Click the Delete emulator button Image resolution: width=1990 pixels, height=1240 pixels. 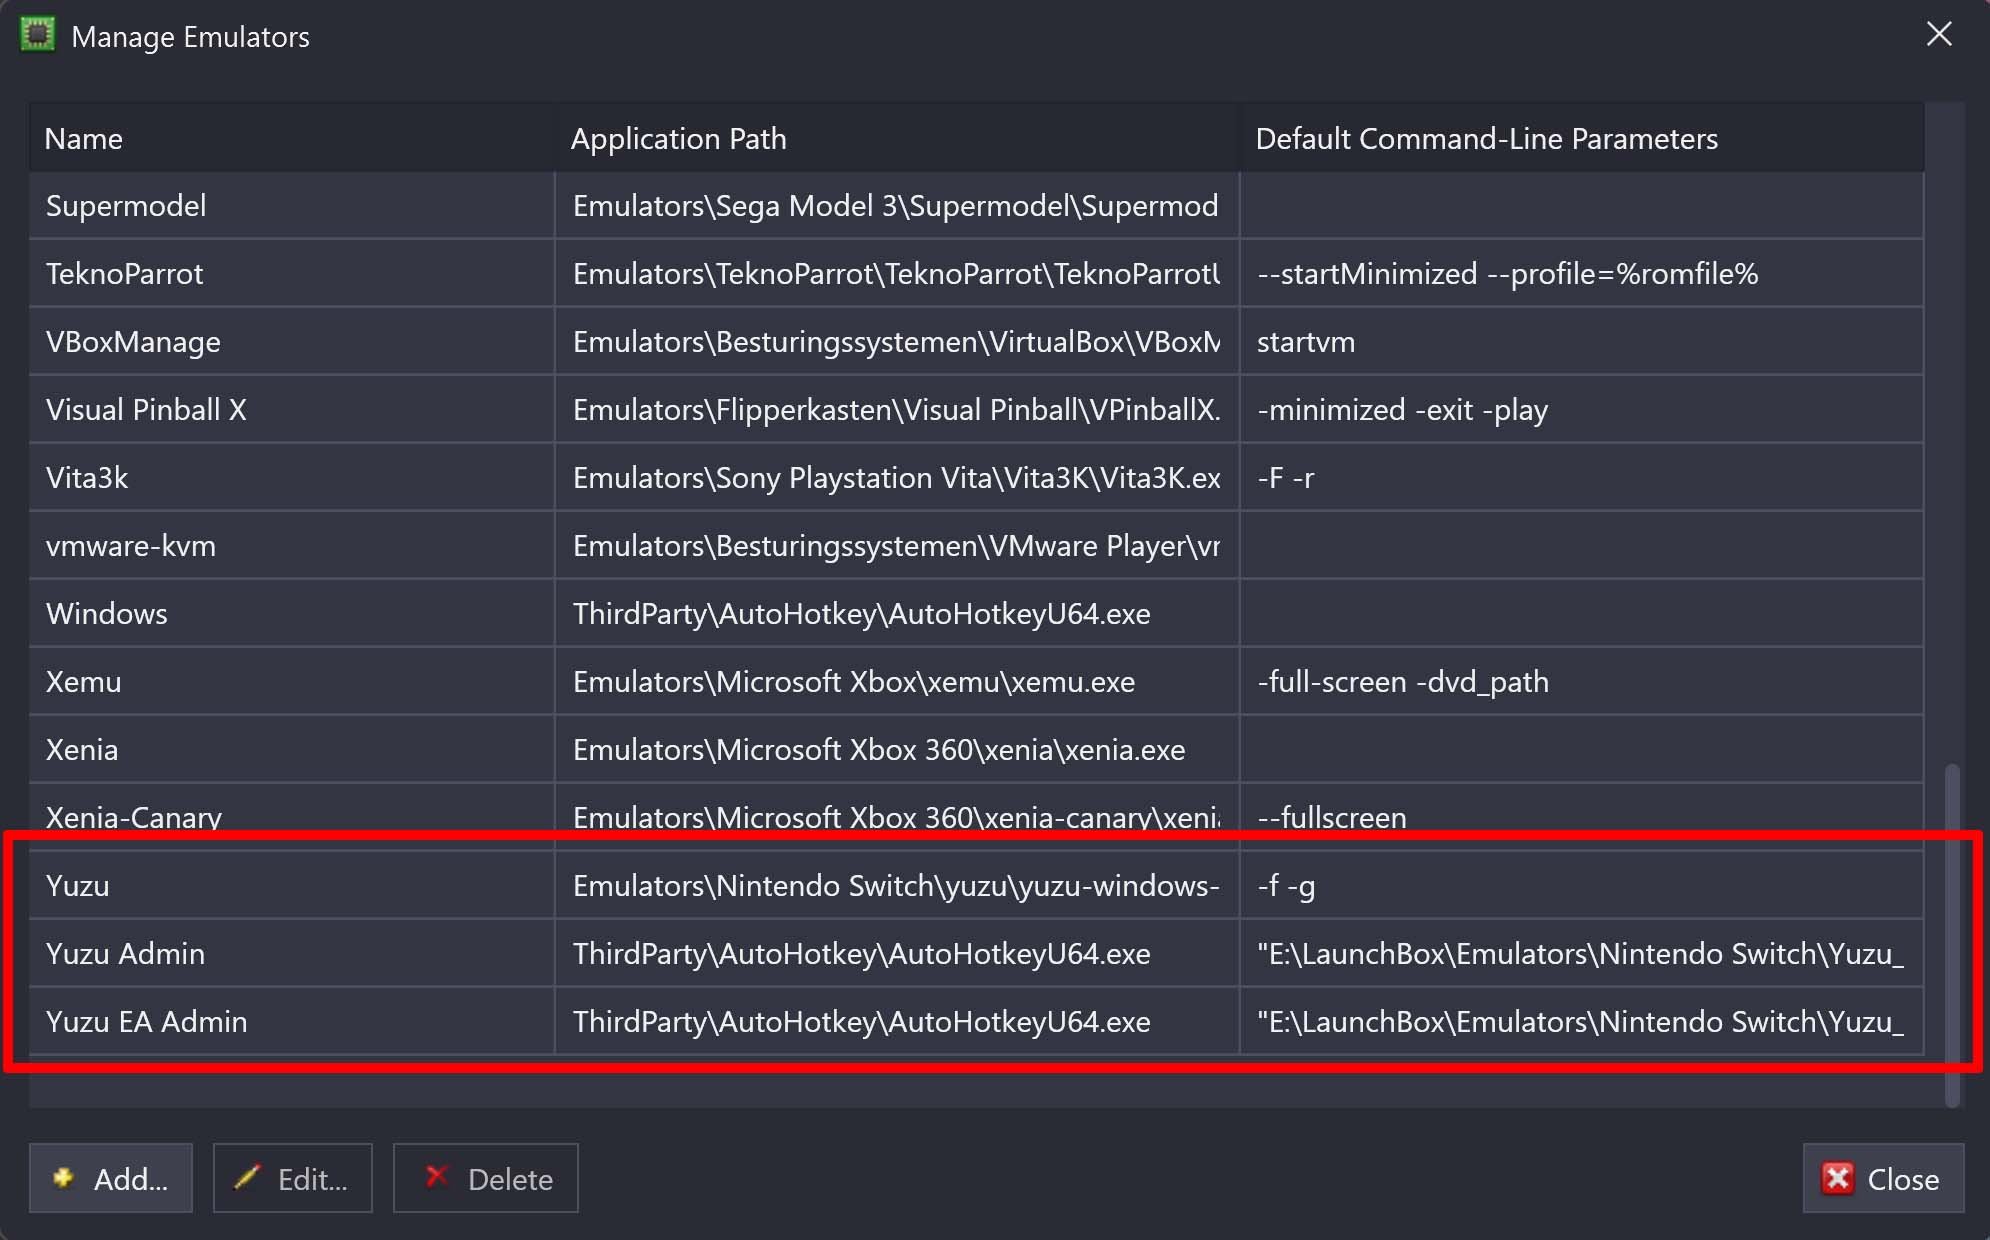coord(485,1178)
